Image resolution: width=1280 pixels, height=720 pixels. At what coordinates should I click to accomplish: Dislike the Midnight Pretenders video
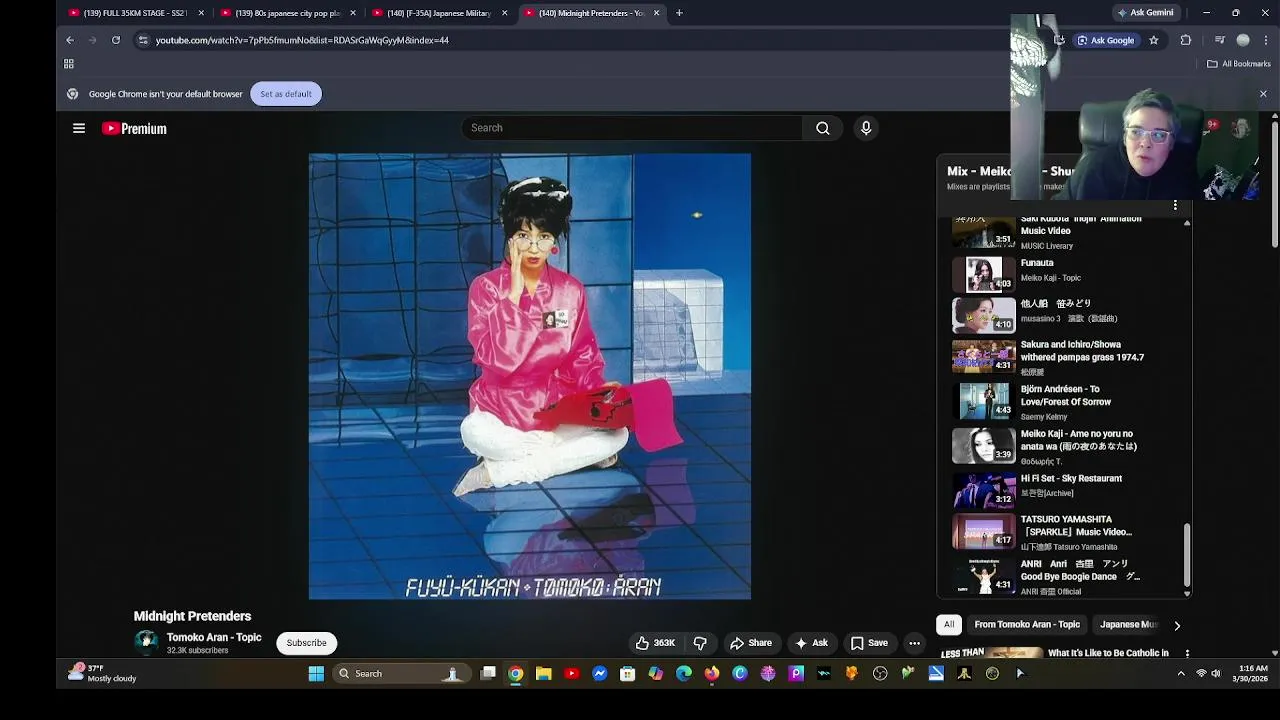(x=700, y=643)
